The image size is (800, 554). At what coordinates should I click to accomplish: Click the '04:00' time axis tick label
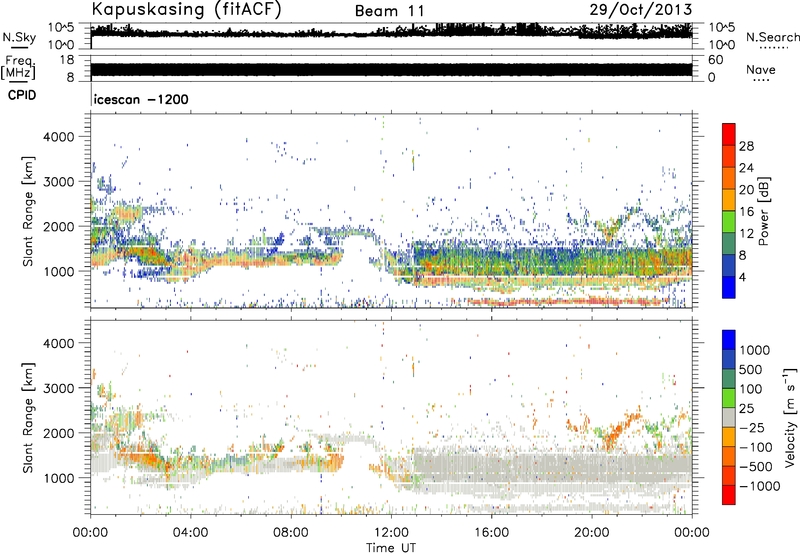click(190, 533)
